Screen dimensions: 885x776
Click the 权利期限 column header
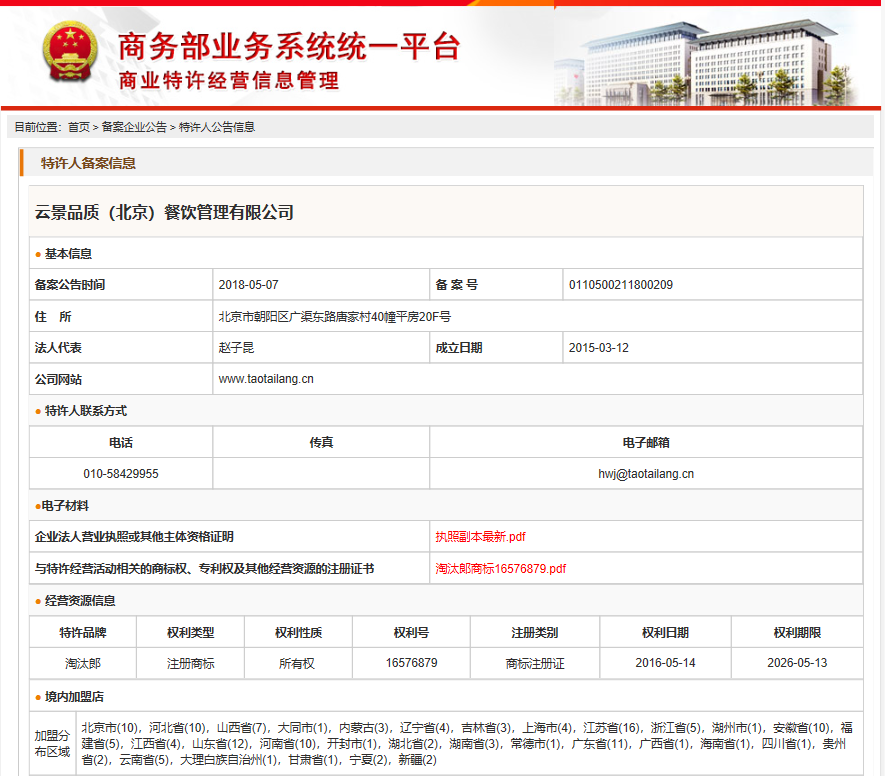pos(797,633)
